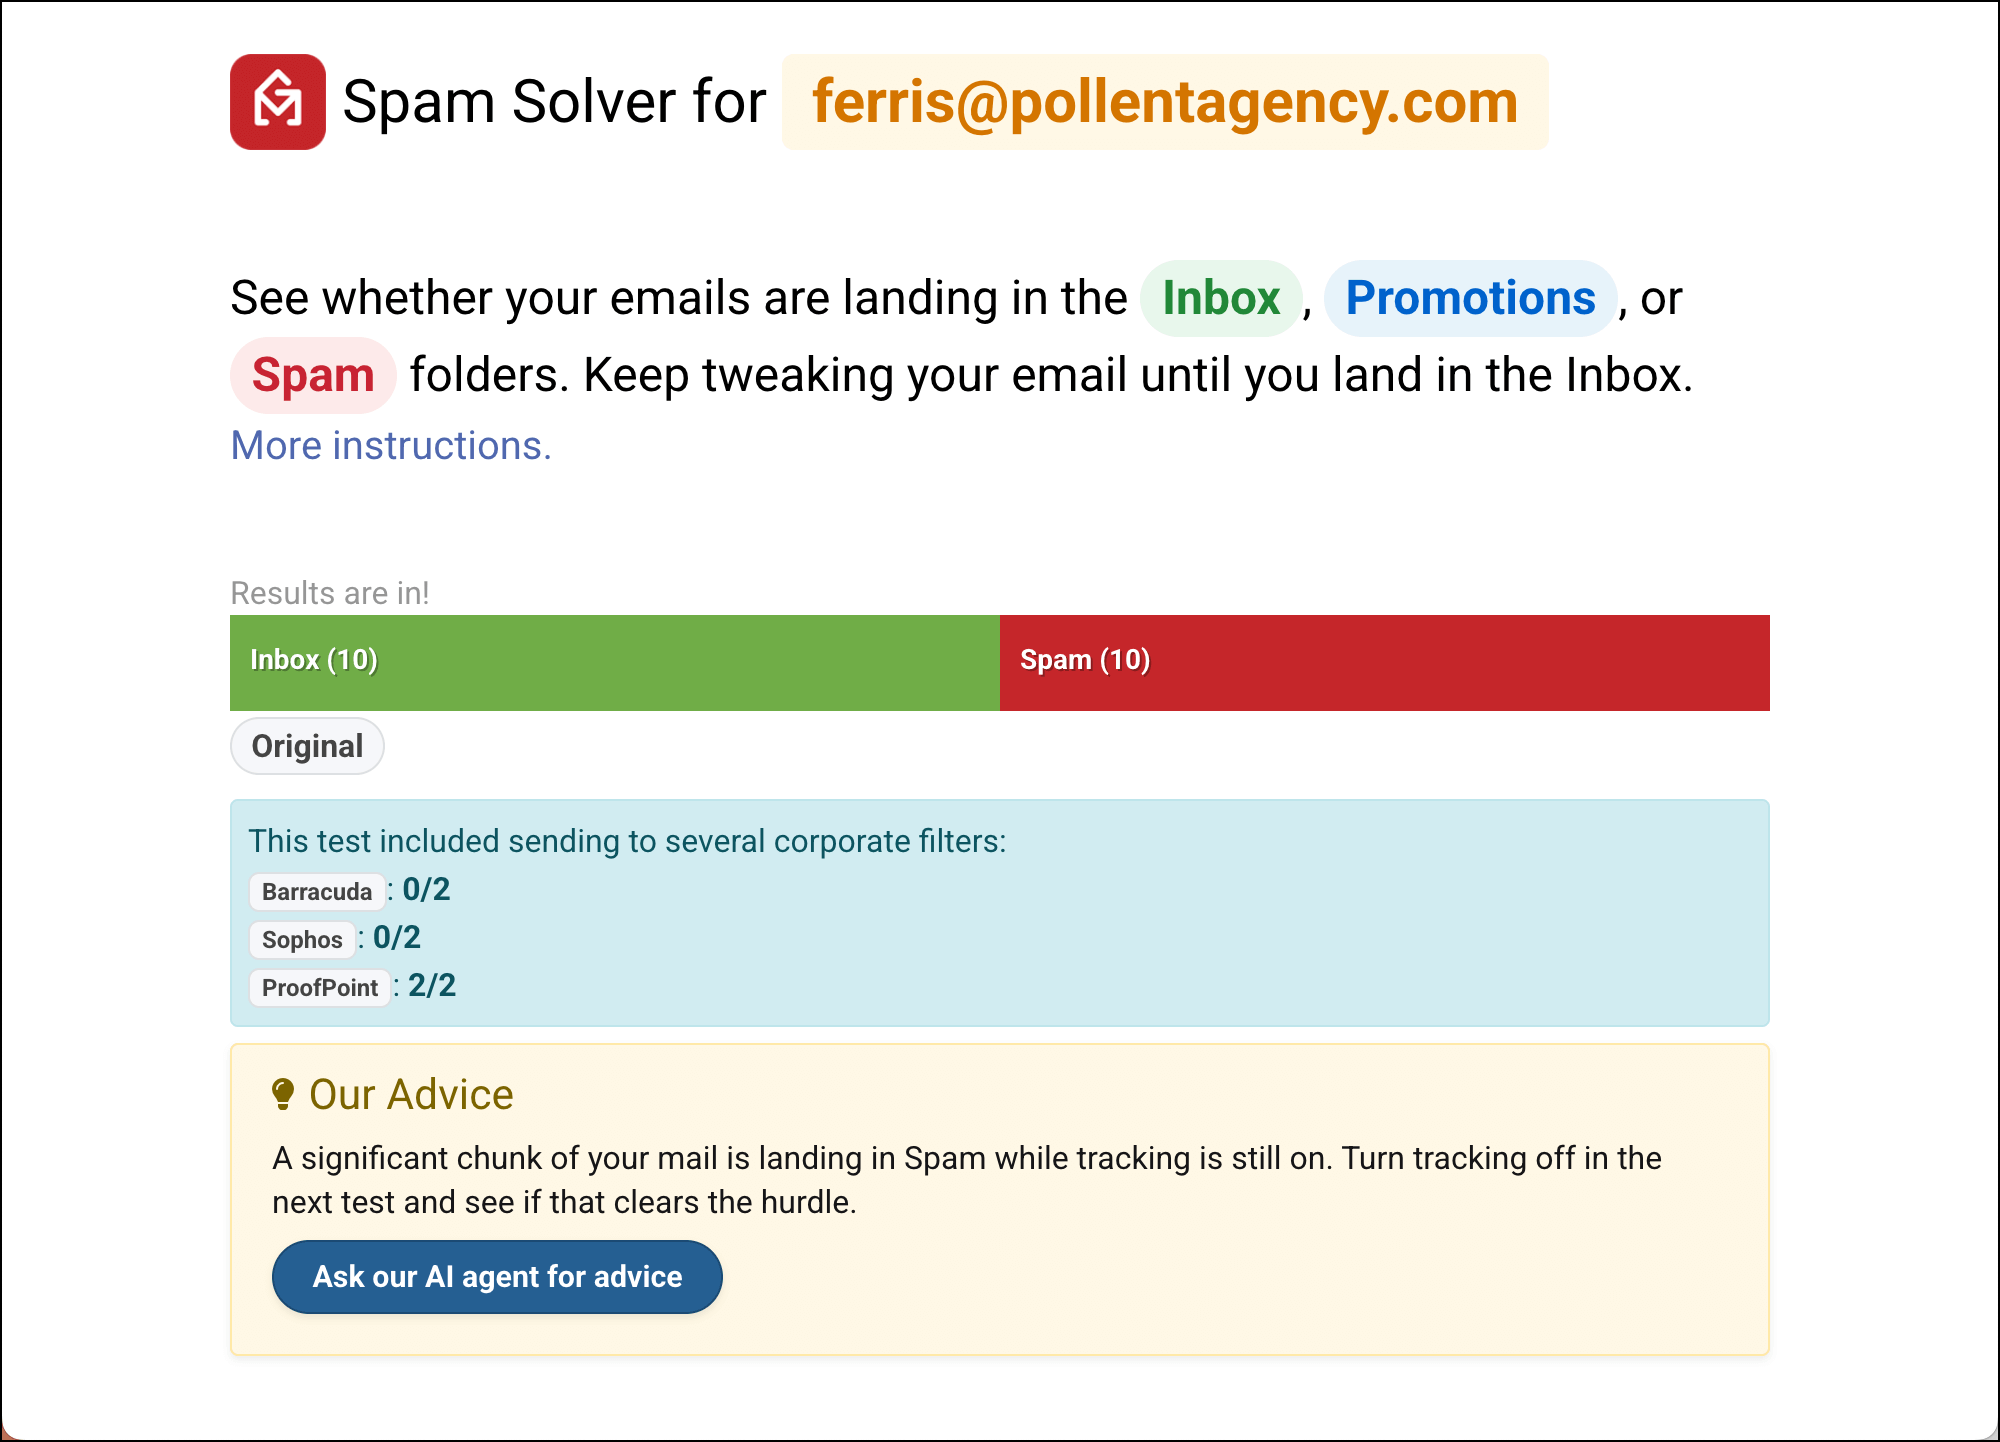2000x1442 pixels.
Task: Click the green Inbox folder pill
Action: pos(1221,298)
